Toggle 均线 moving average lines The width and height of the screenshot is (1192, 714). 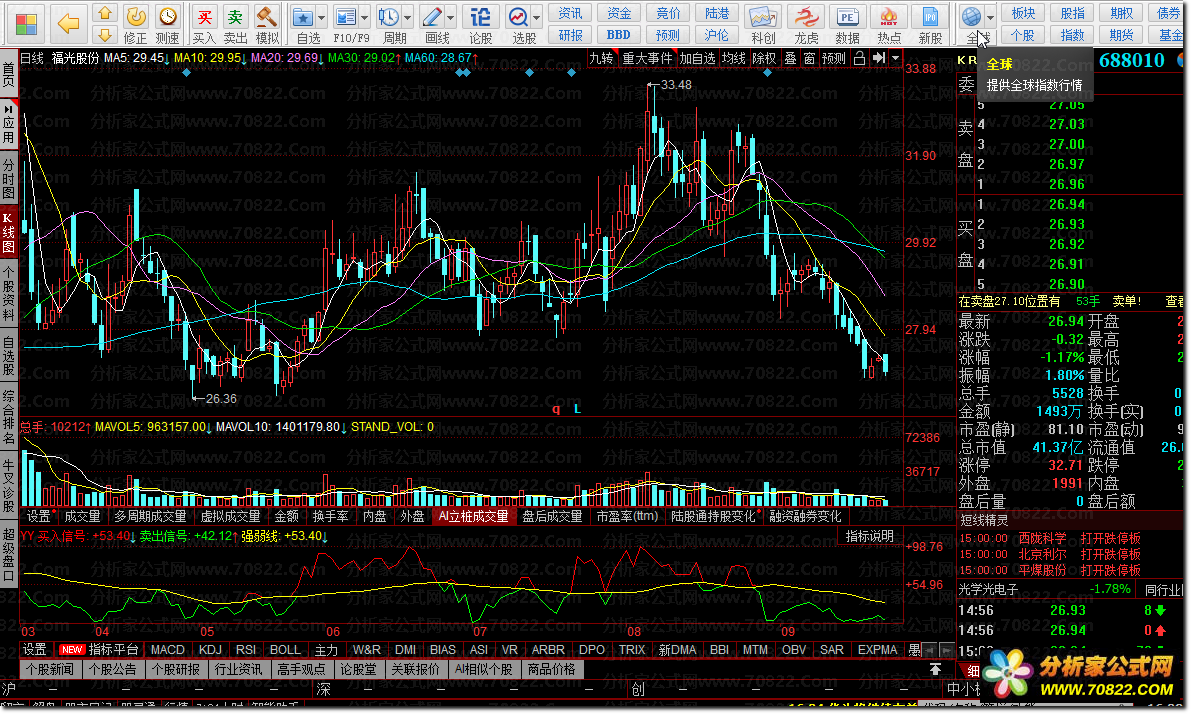pos(734,59)
